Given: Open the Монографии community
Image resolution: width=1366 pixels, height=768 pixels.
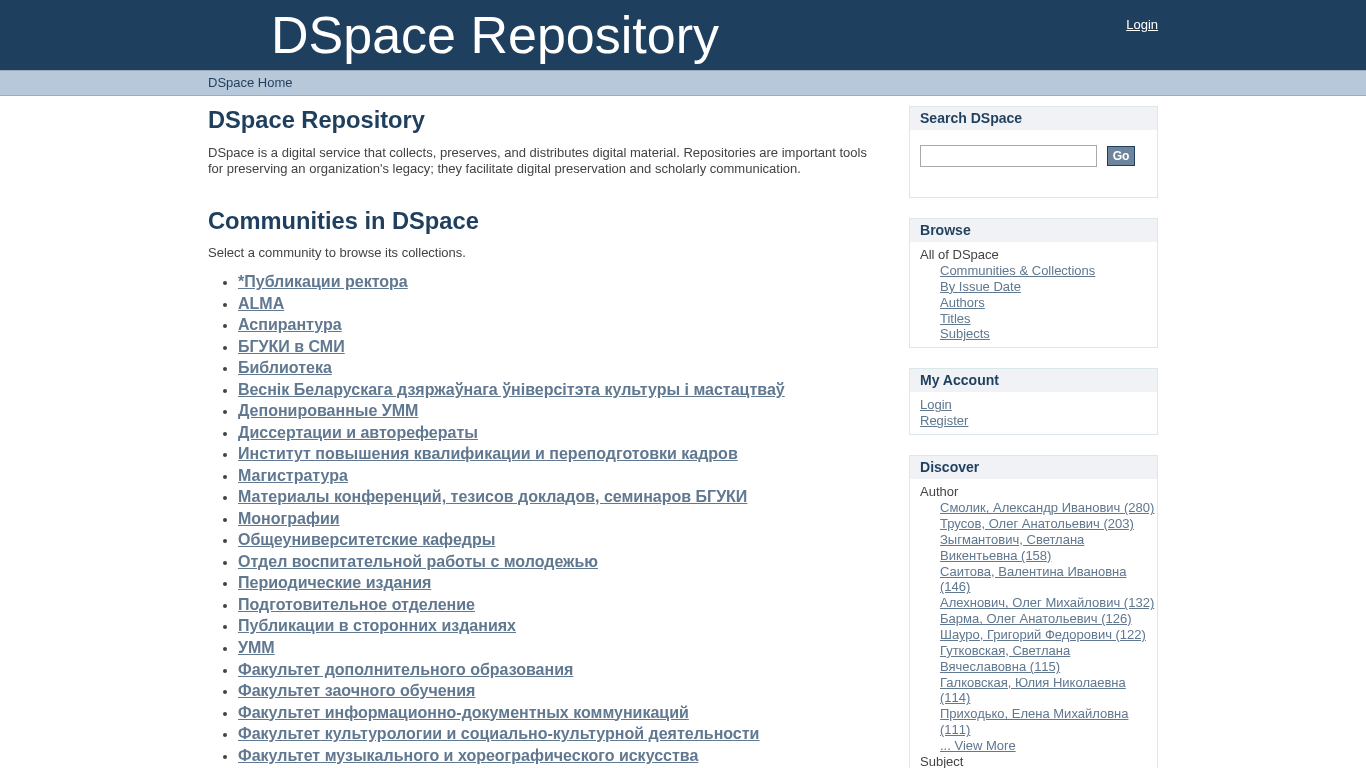Looking at the screenshot, I should pos(289,519).
